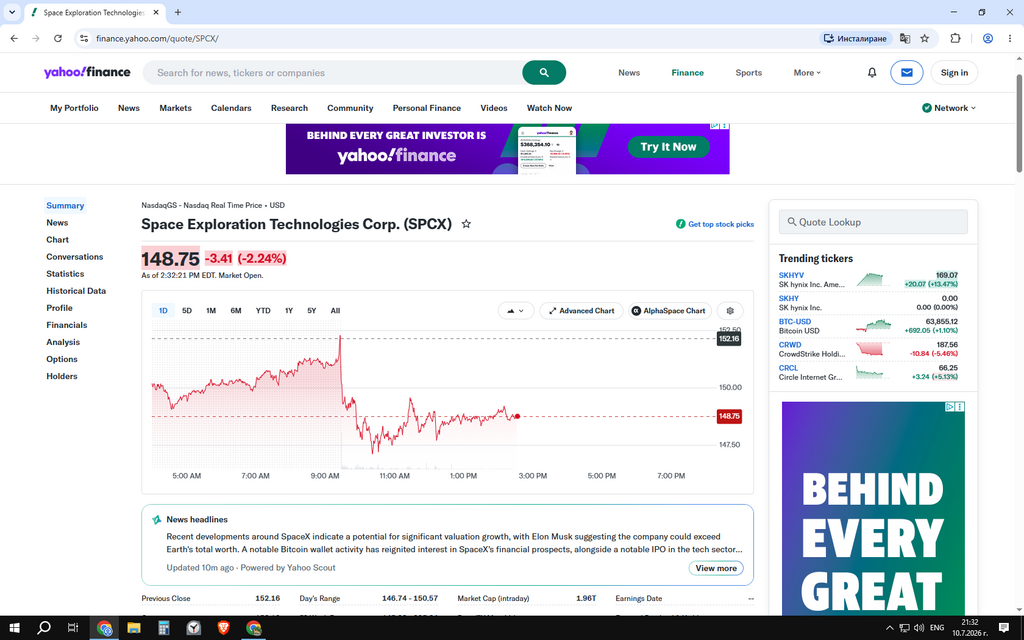Open the CRWD trending ticker
This screenshot has width=1024, height=640.
790,345
